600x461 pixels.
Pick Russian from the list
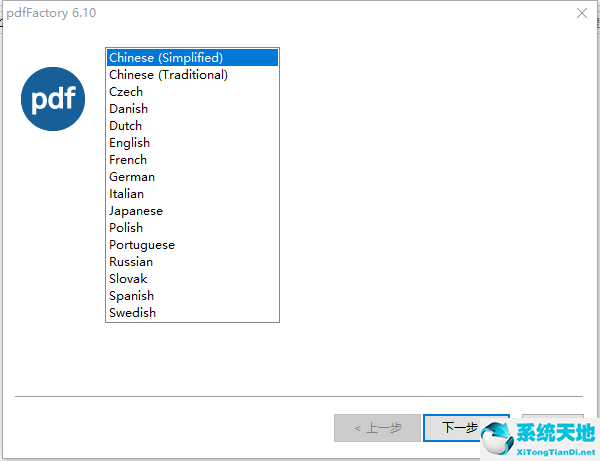[192, 262]
